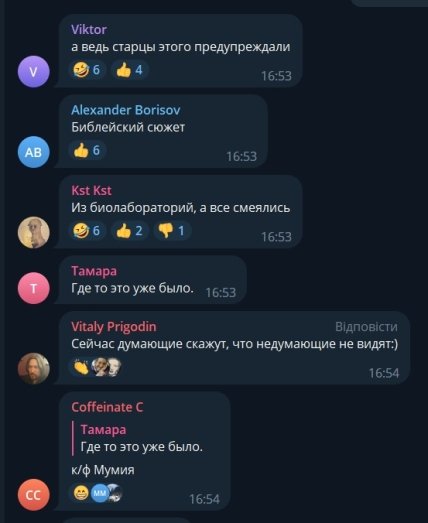Open the Alexander Borisov sender name

(x=126, y=110)
